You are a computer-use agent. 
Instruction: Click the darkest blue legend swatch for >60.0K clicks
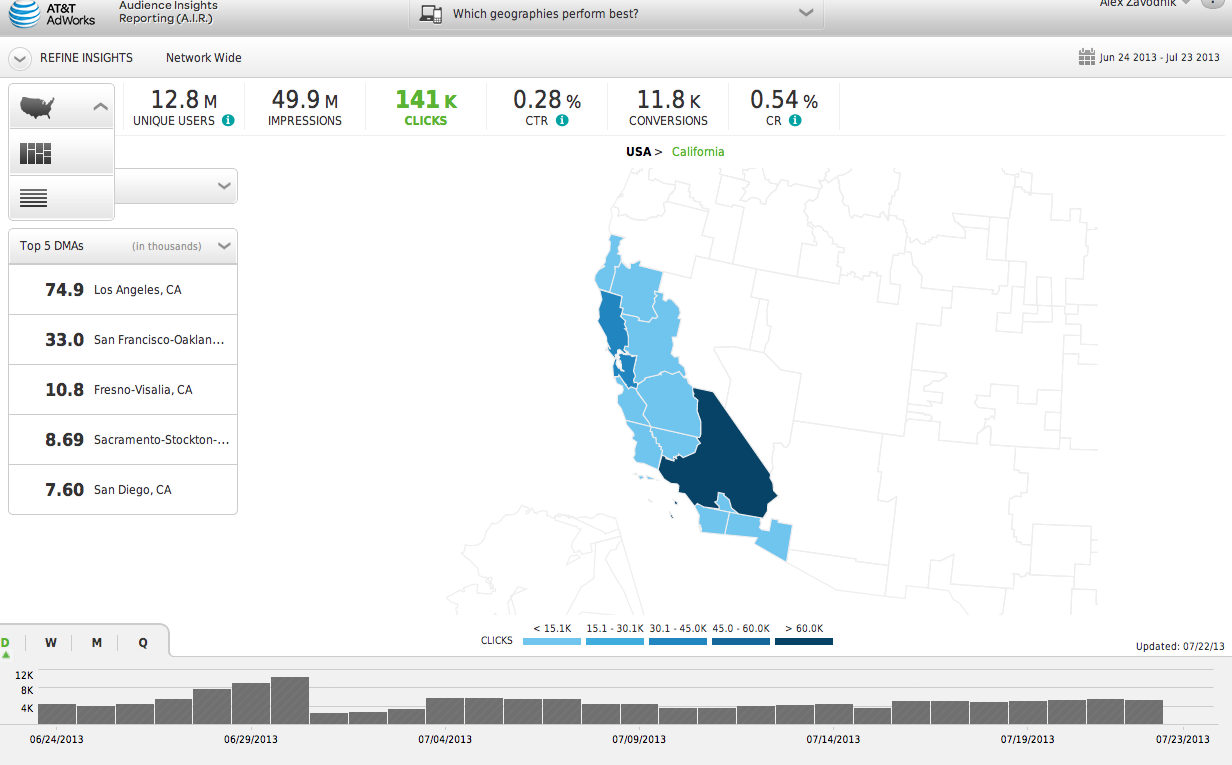coord(803,640)
